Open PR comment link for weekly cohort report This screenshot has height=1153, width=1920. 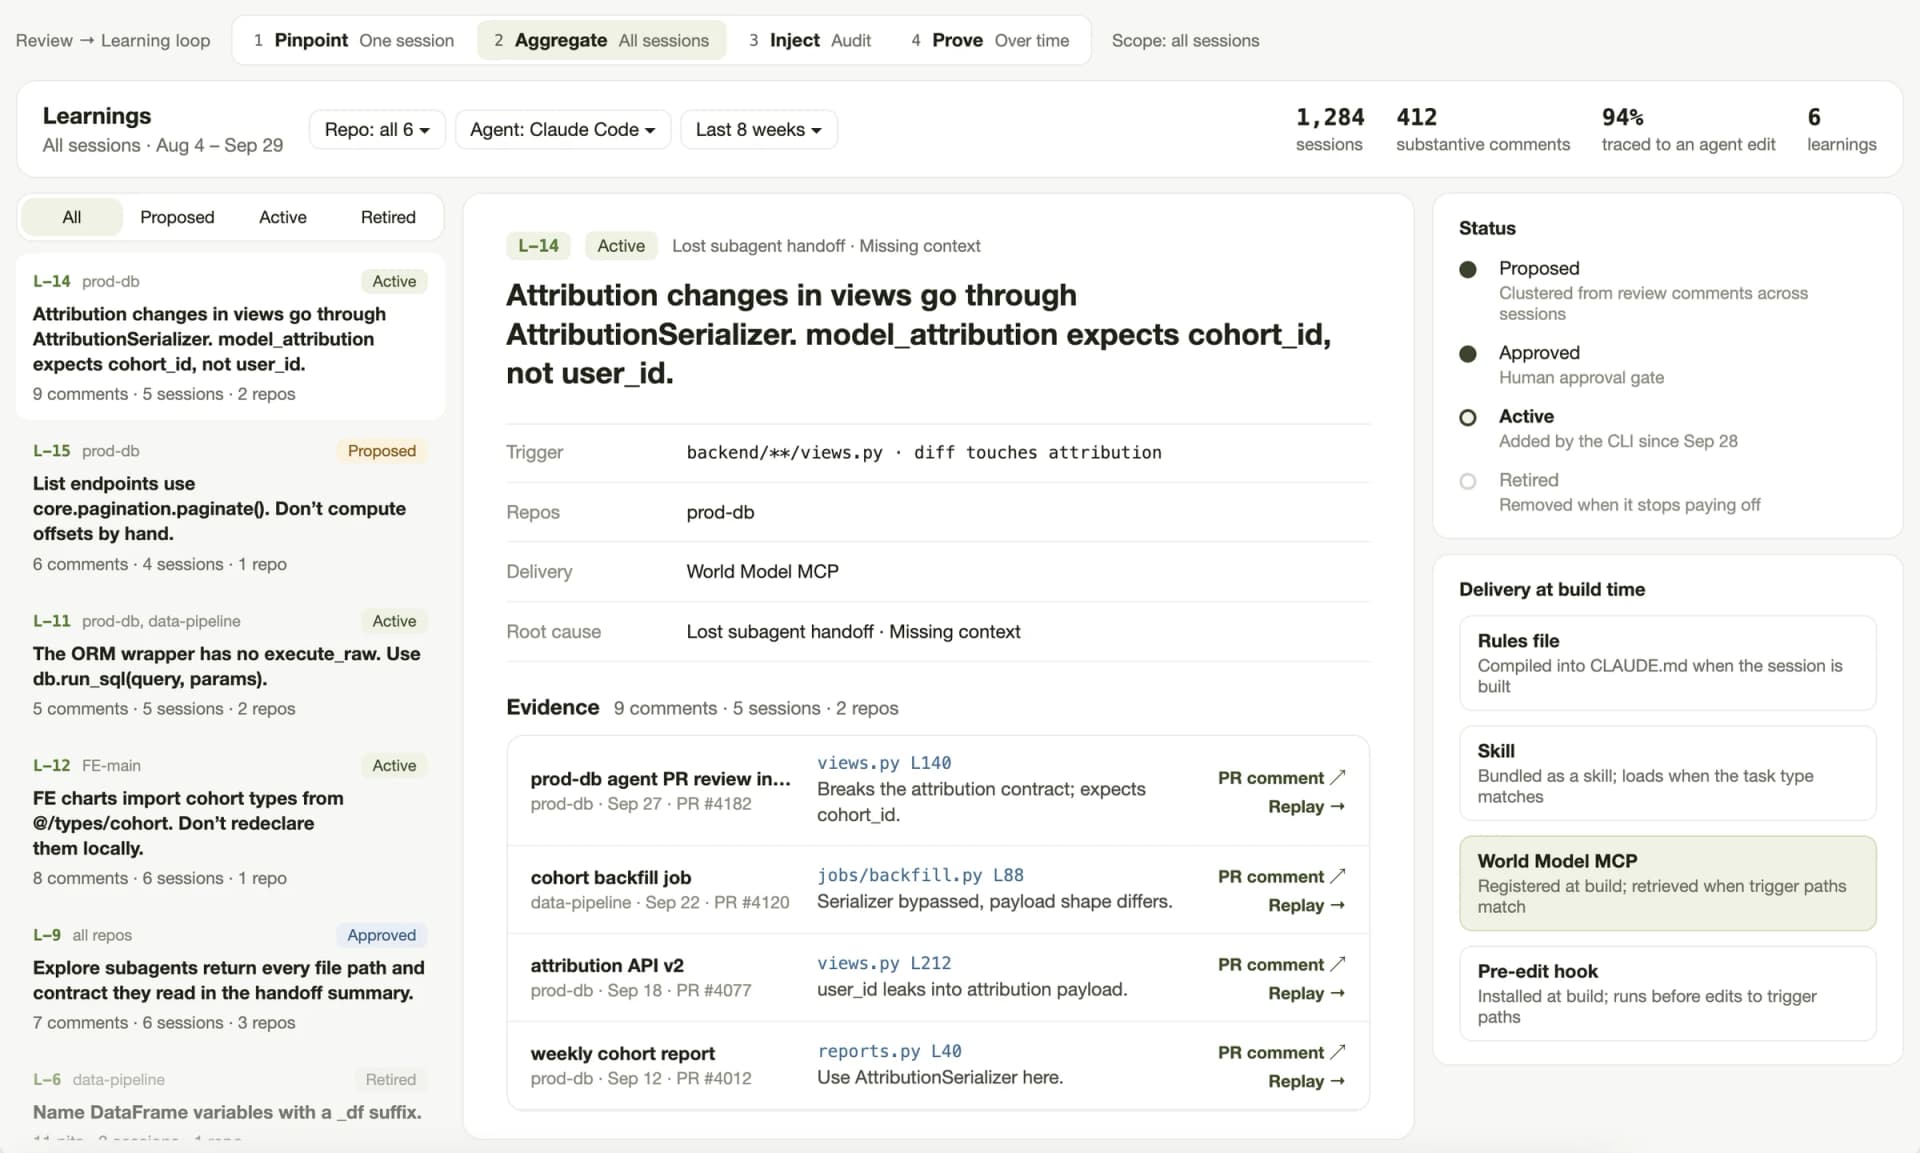point(1281,1052)
